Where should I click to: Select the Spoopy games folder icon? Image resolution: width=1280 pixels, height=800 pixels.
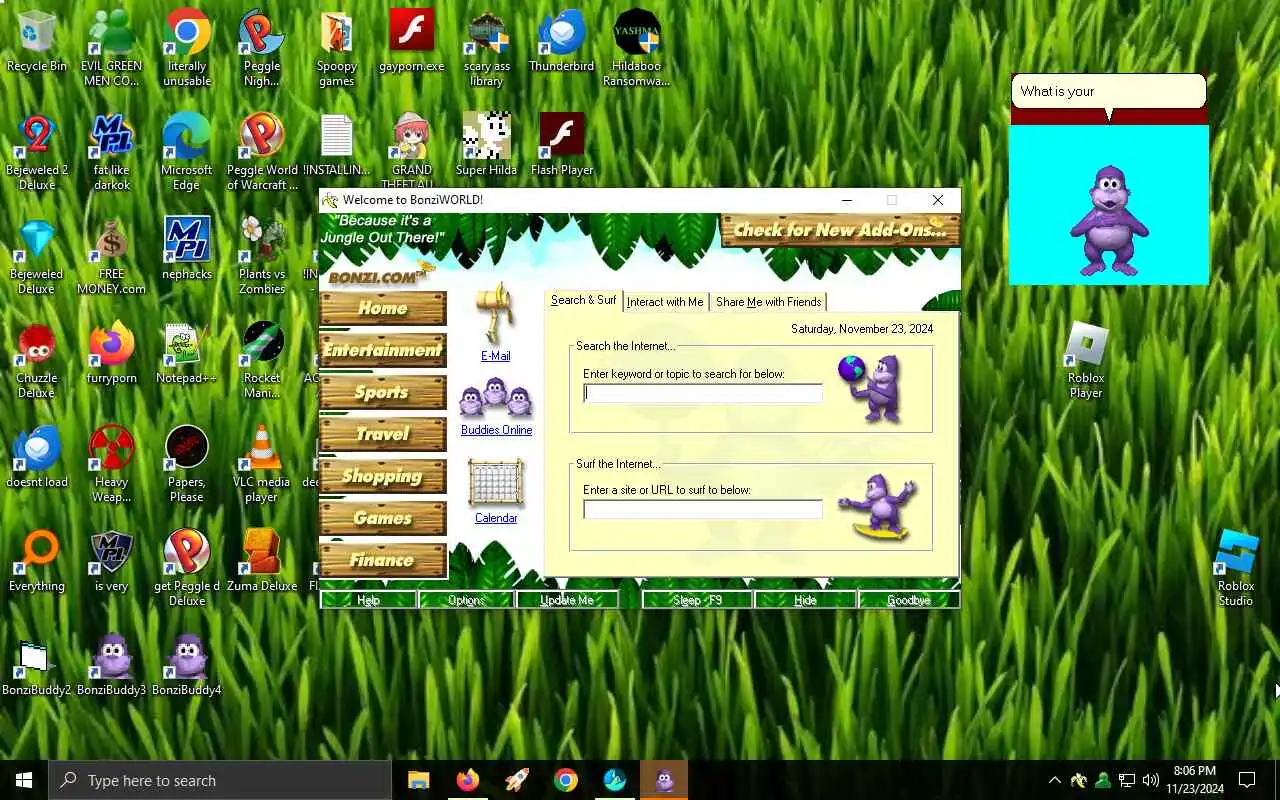tap(337, 48)
